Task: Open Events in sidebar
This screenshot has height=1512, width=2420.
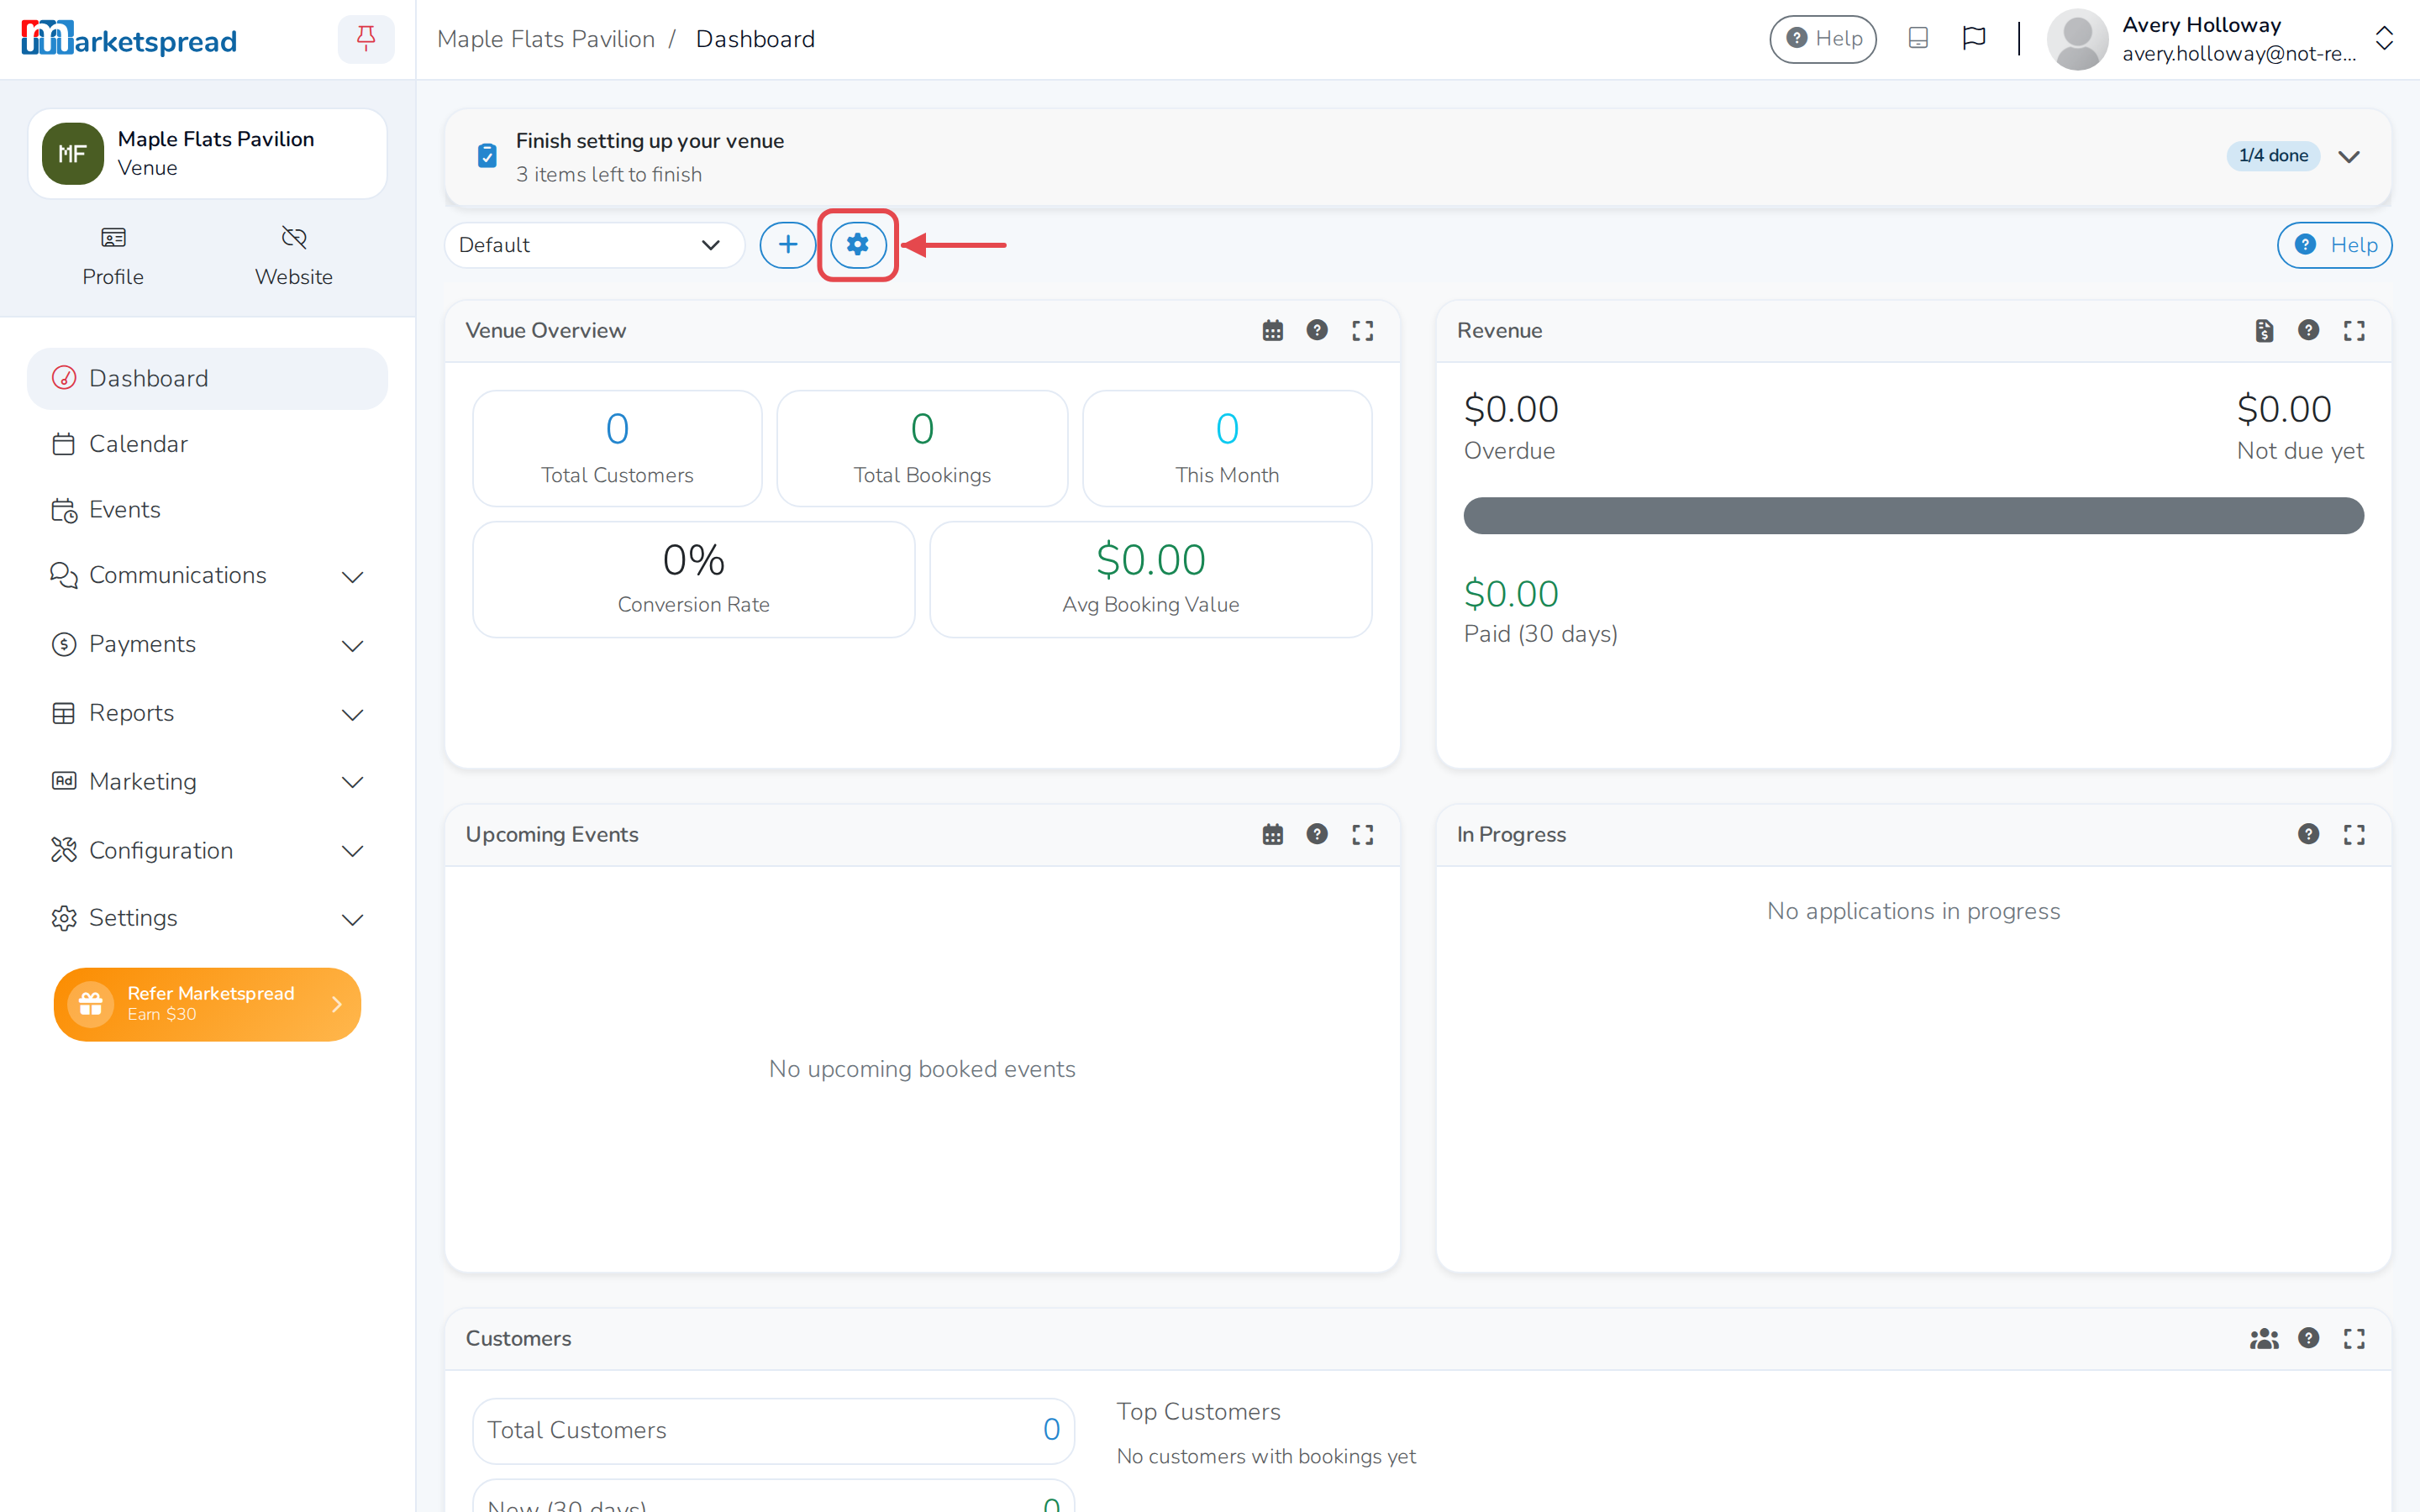Action: click(x=207, y=509)
